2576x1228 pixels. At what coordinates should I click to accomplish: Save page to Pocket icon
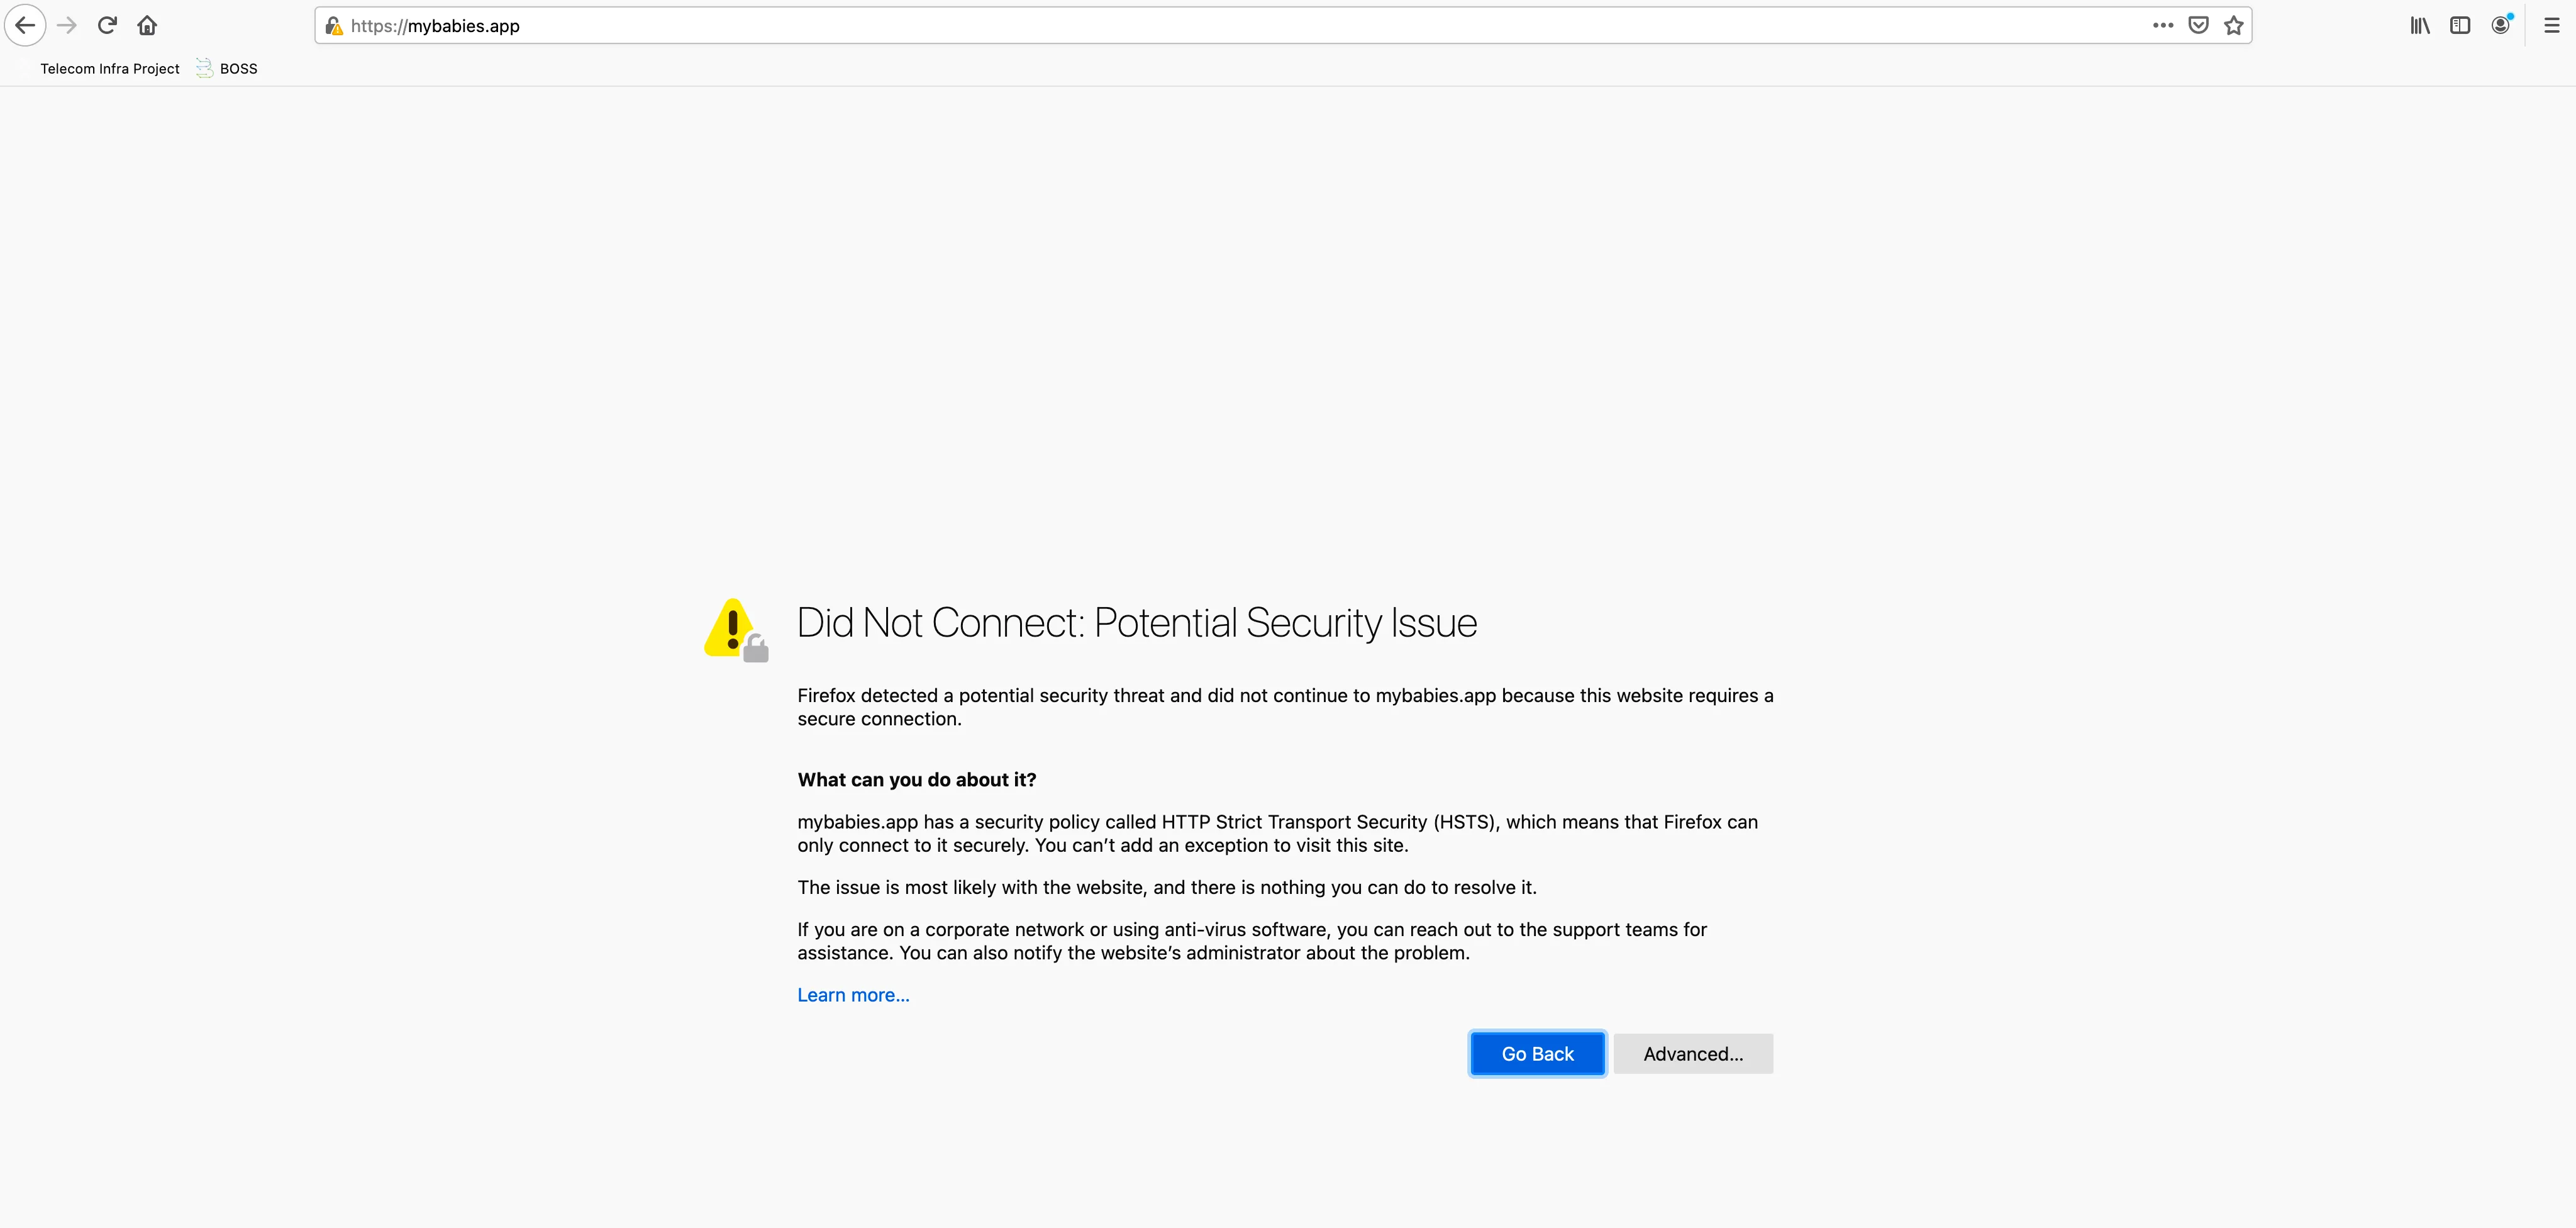(2198, 26)
